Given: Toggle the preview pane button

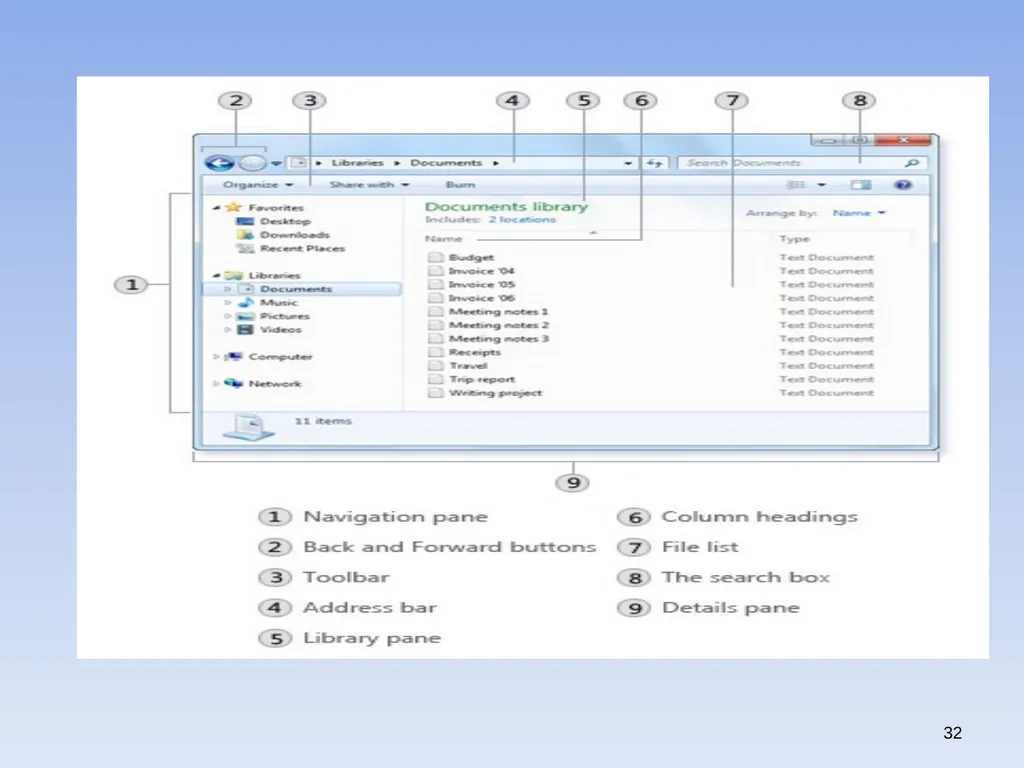Looking at the screenshot, I should 861,185.
